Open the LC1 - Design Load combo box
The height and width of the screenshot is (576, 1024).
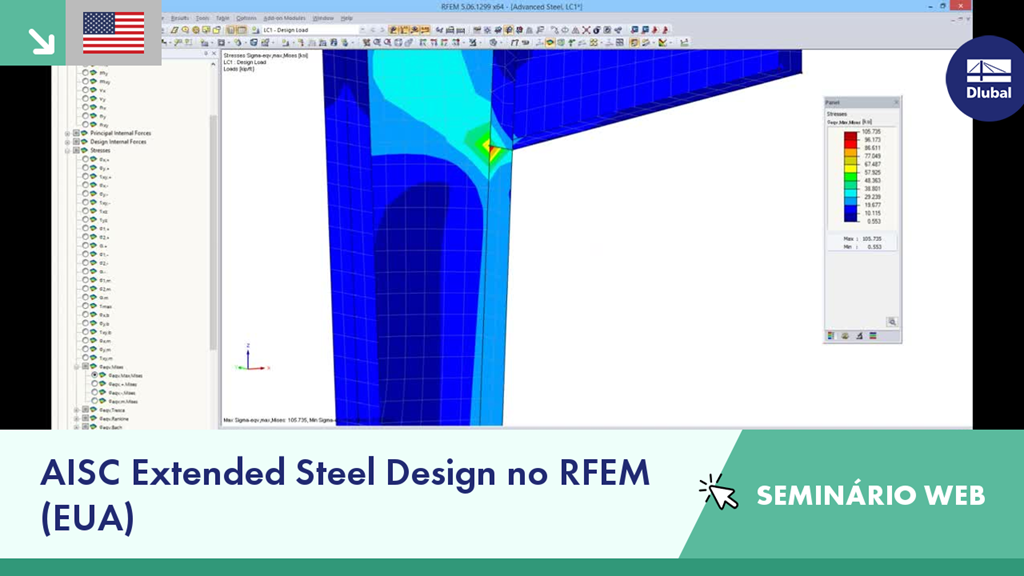[314, 30]
